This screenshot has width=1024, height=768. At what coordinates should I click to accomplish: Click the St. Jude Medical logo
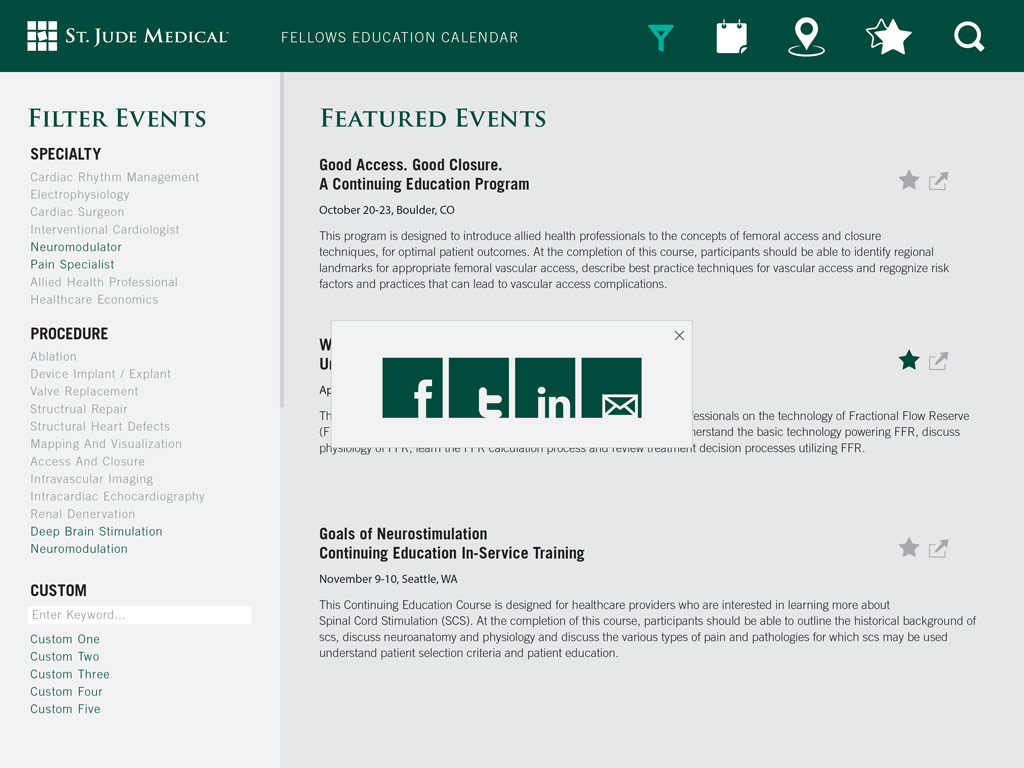pos(127,36)
